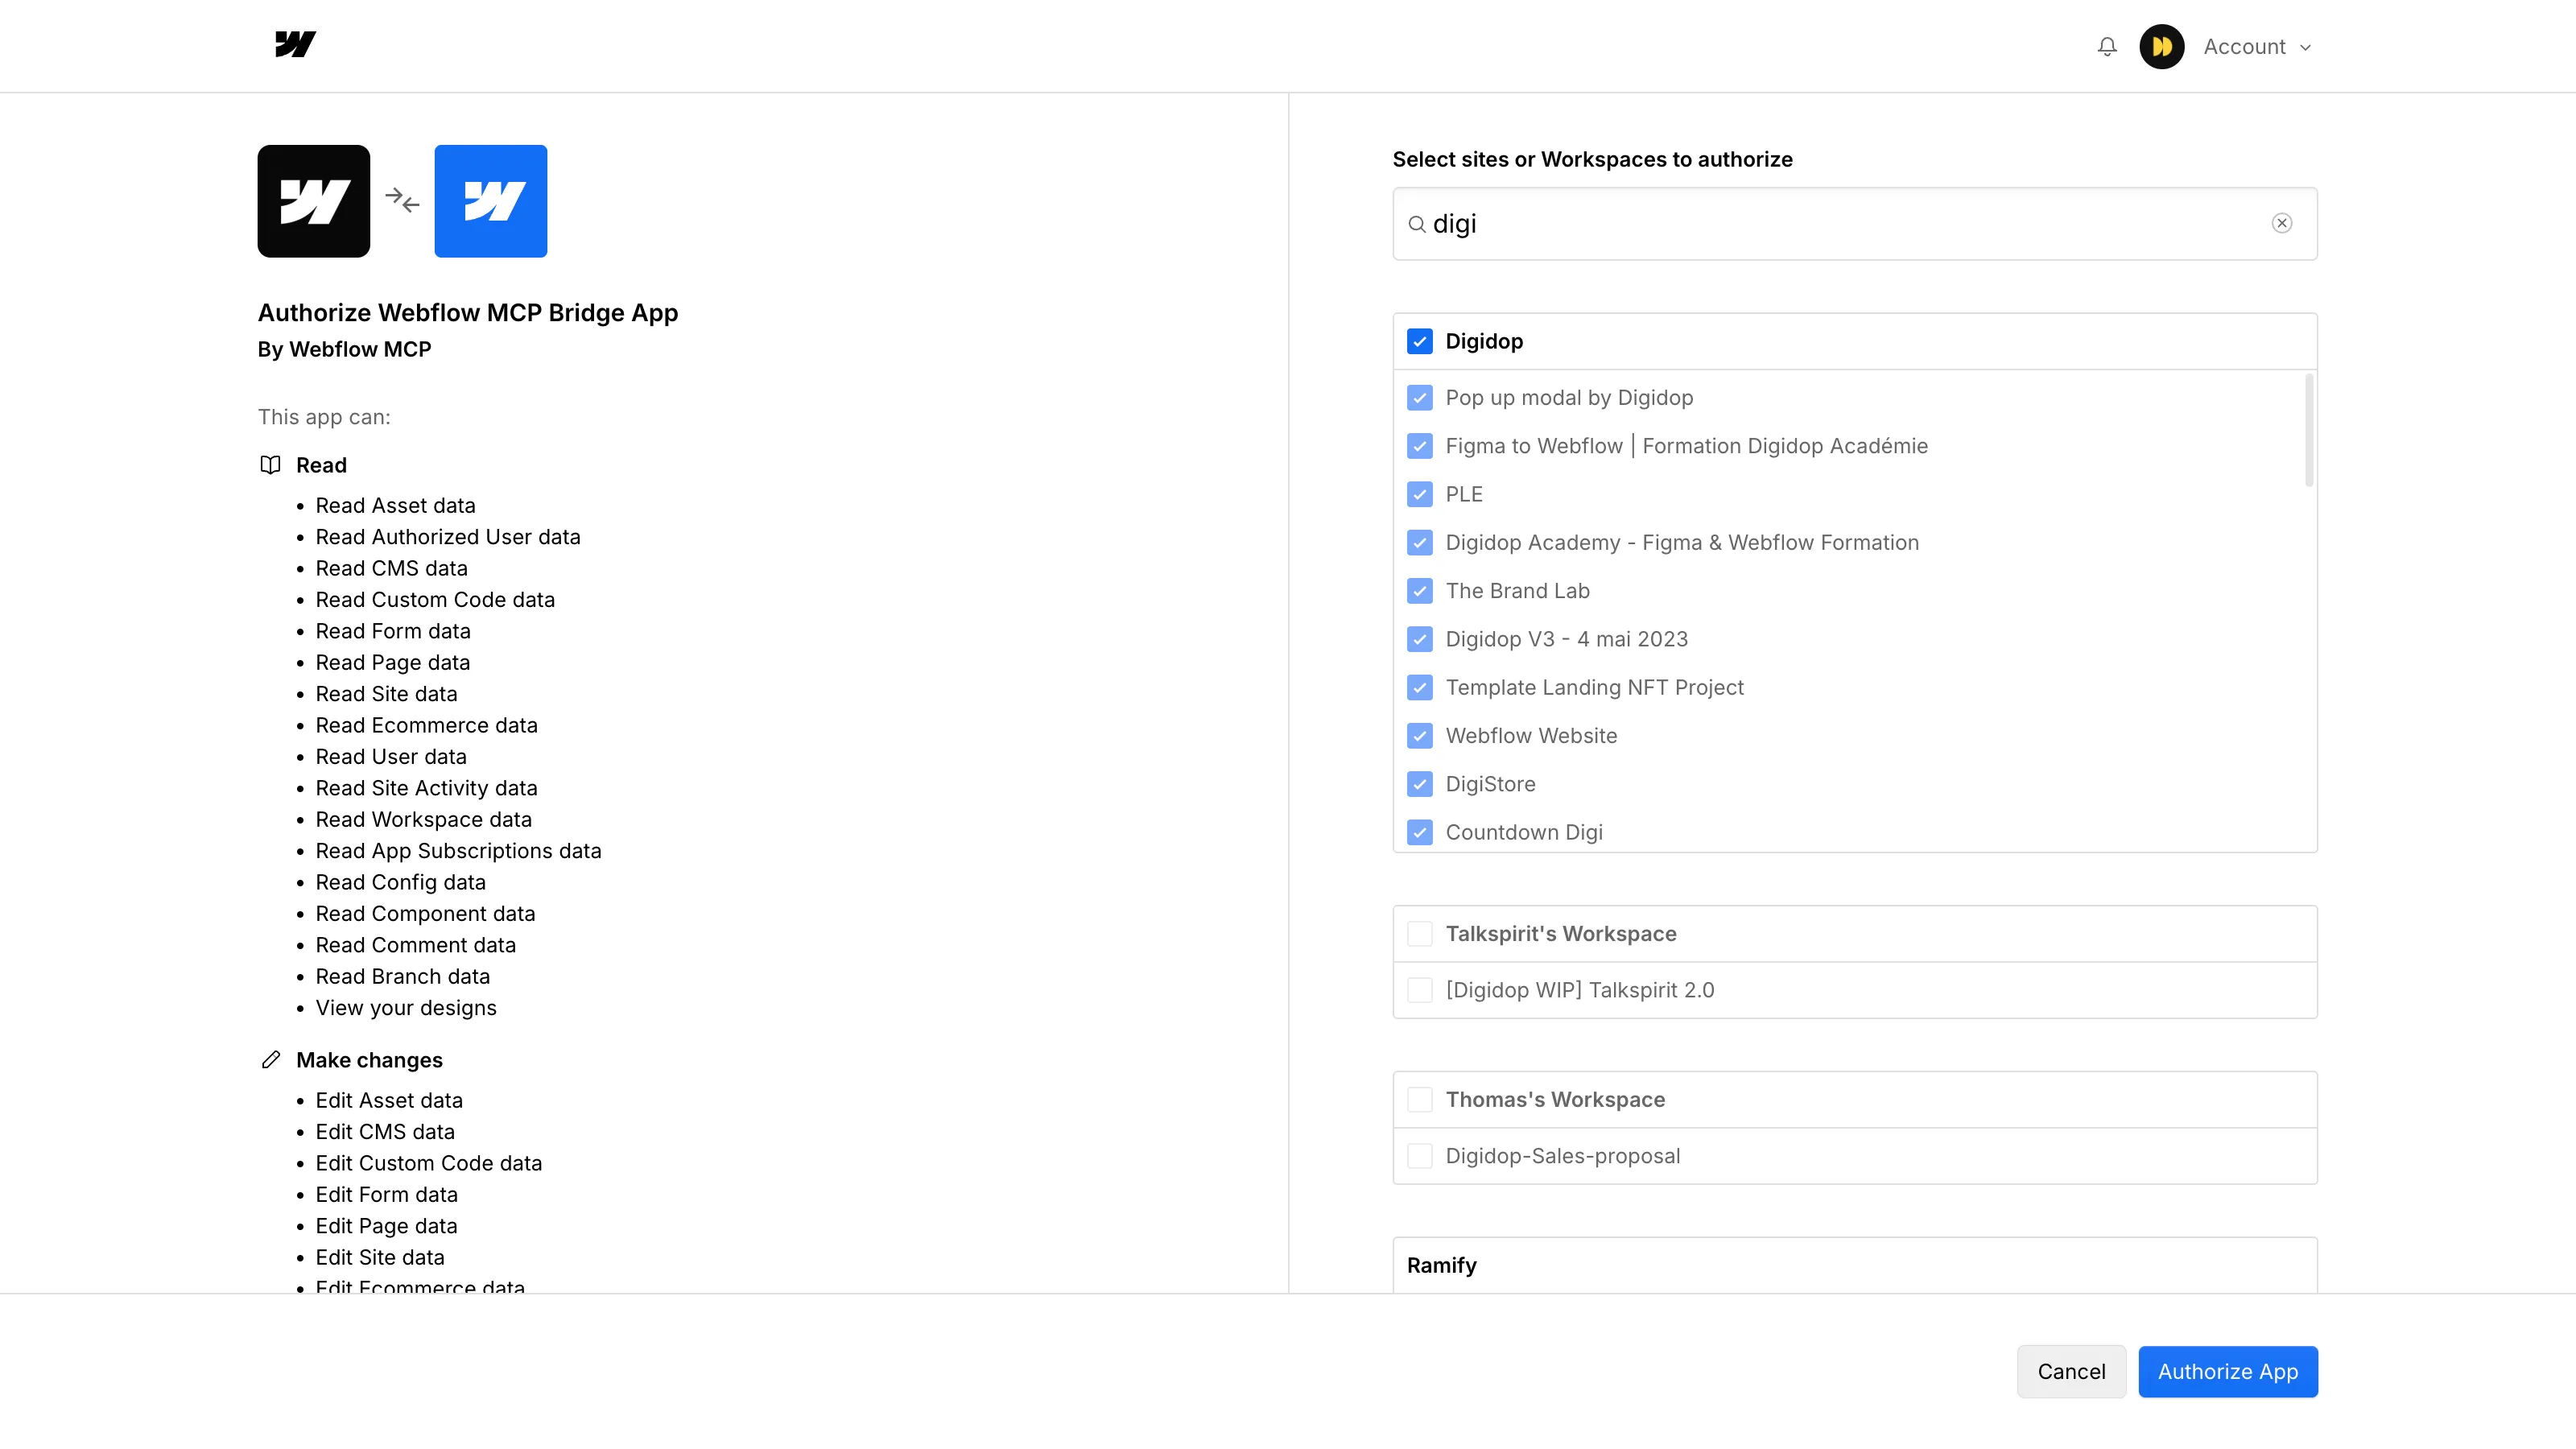Click Read Workspace data permission
The height and width of the screenshot is (1449, 2576).
click(424, 820)
